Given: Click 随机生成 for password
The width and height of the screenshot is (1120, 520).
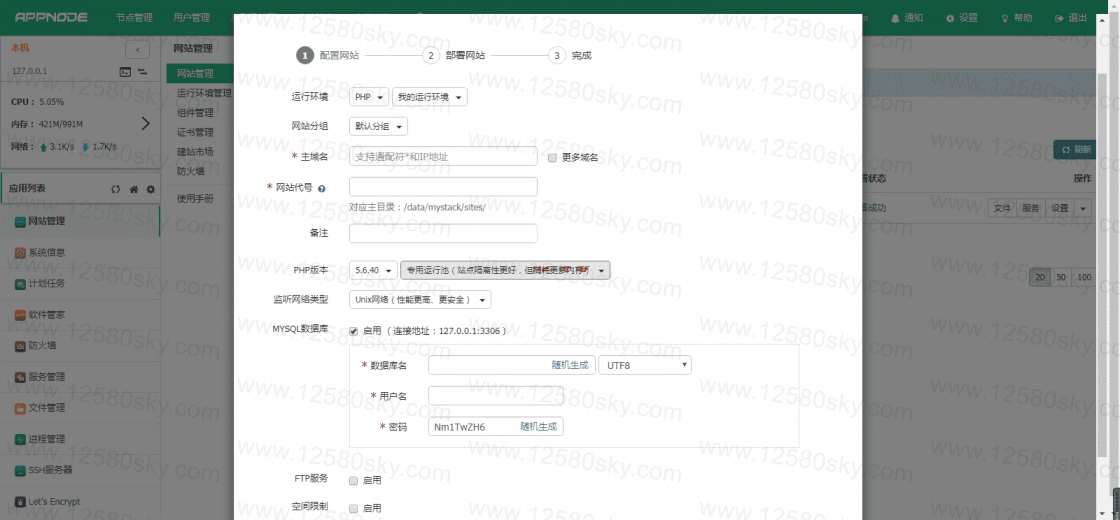Looking at the screenshot, I should point(539,426).
